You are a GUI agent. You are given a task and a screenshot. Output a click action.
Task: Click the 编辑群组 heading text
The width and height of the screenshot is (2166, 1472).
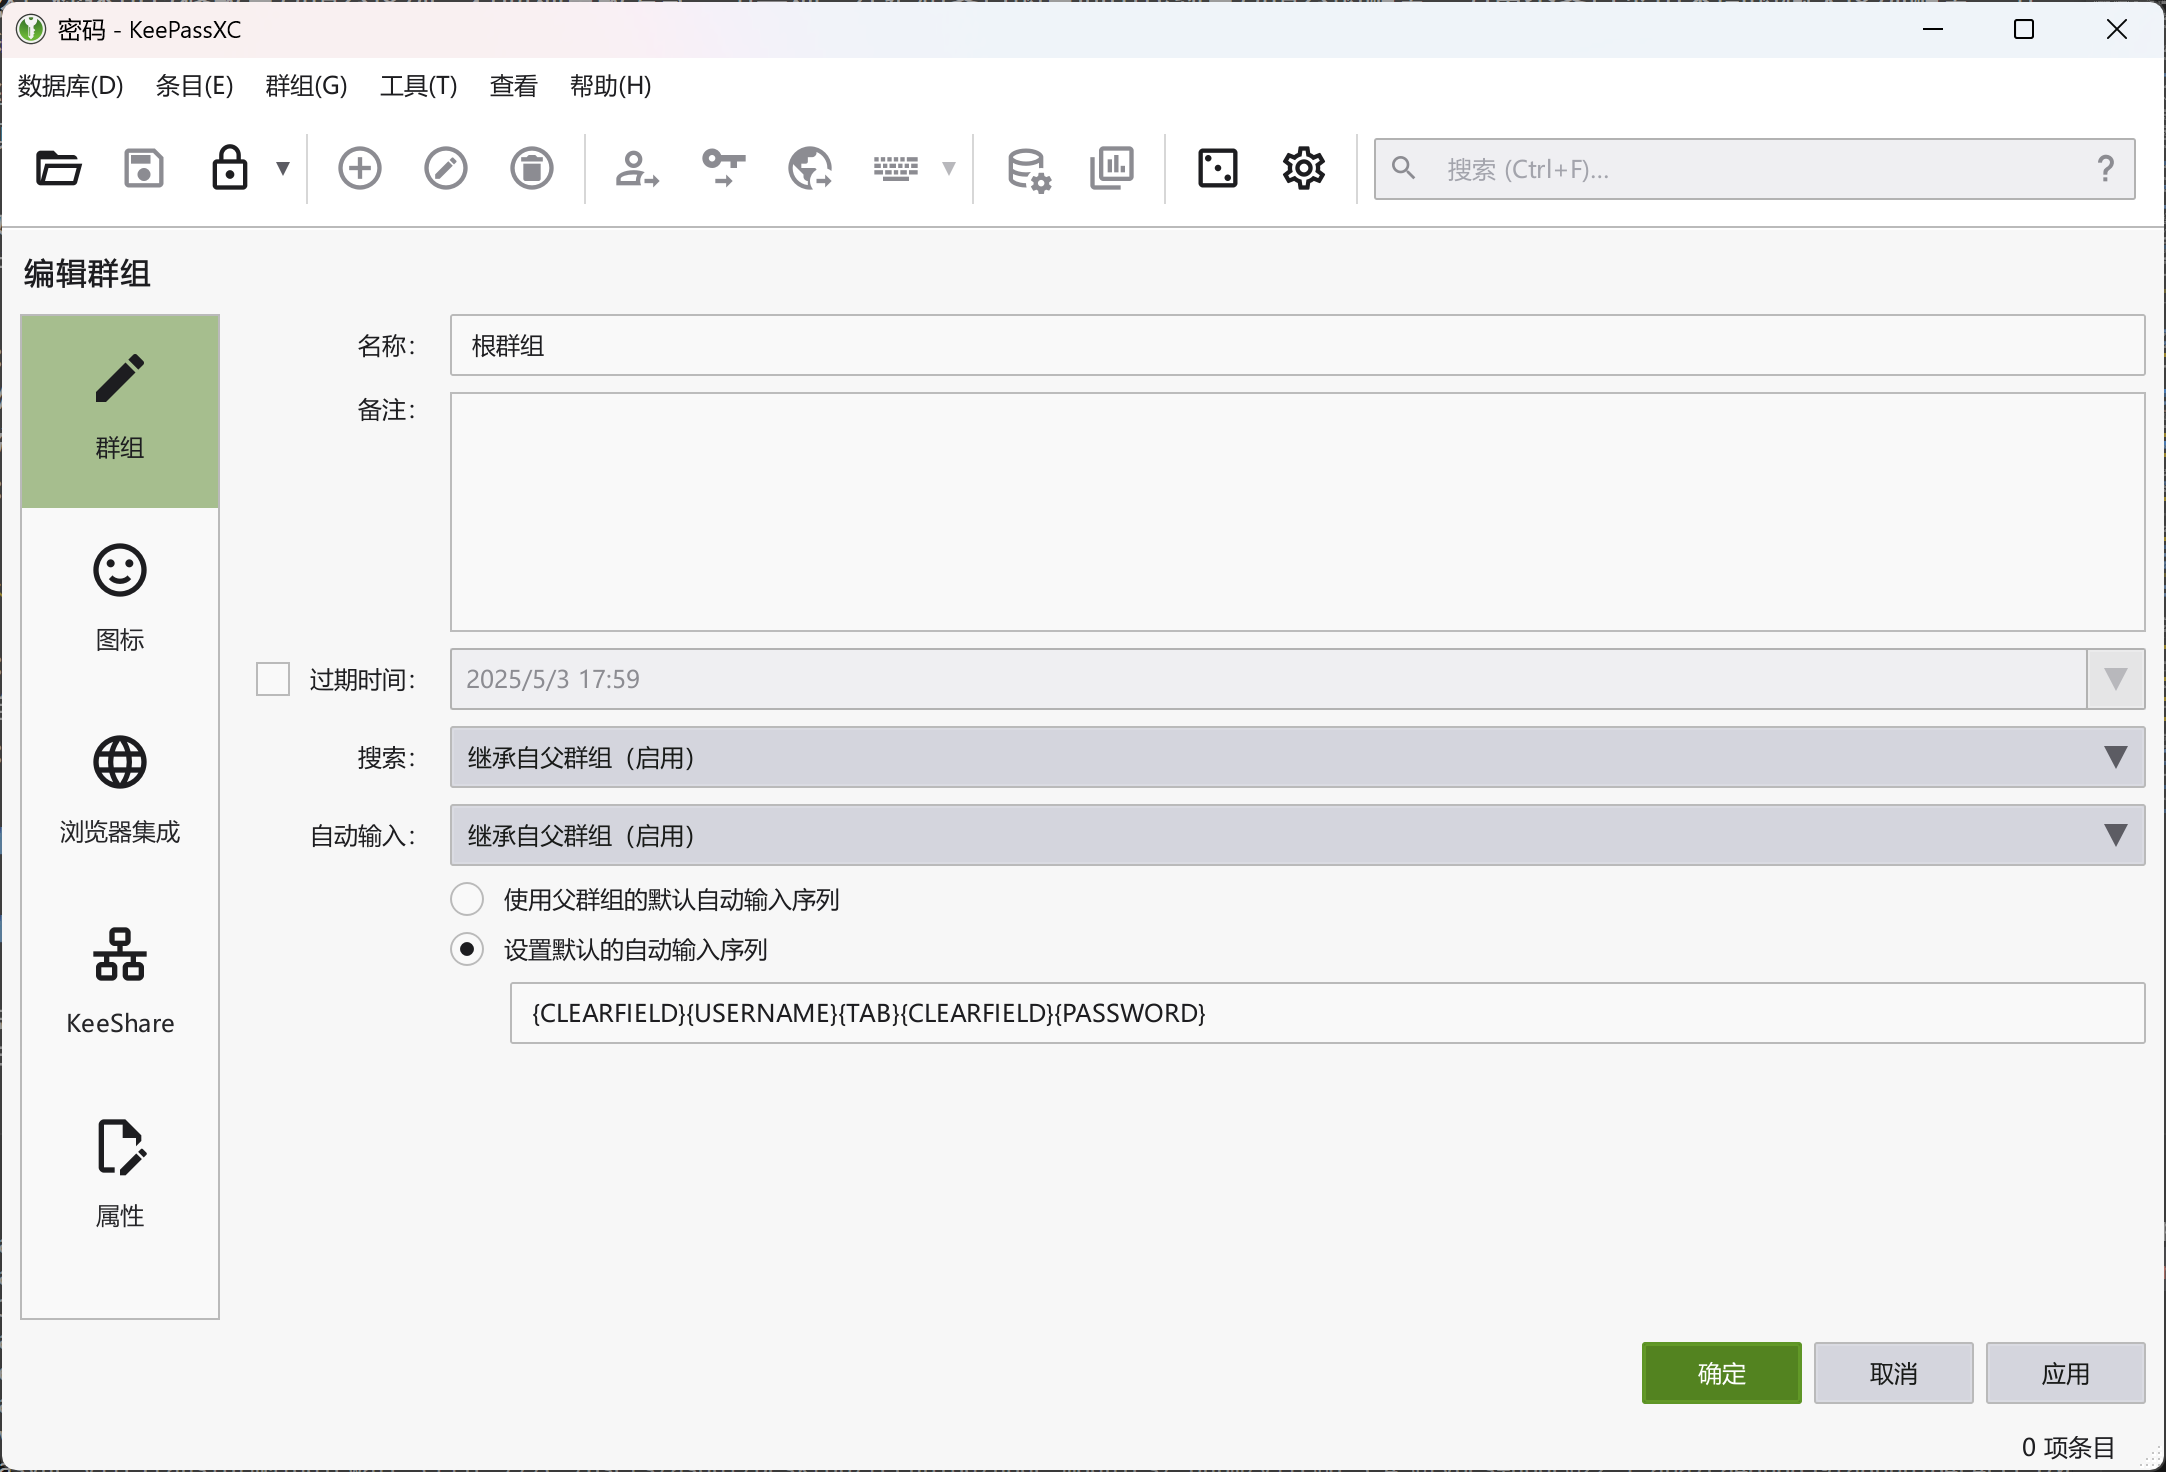(x=87, y=273)
